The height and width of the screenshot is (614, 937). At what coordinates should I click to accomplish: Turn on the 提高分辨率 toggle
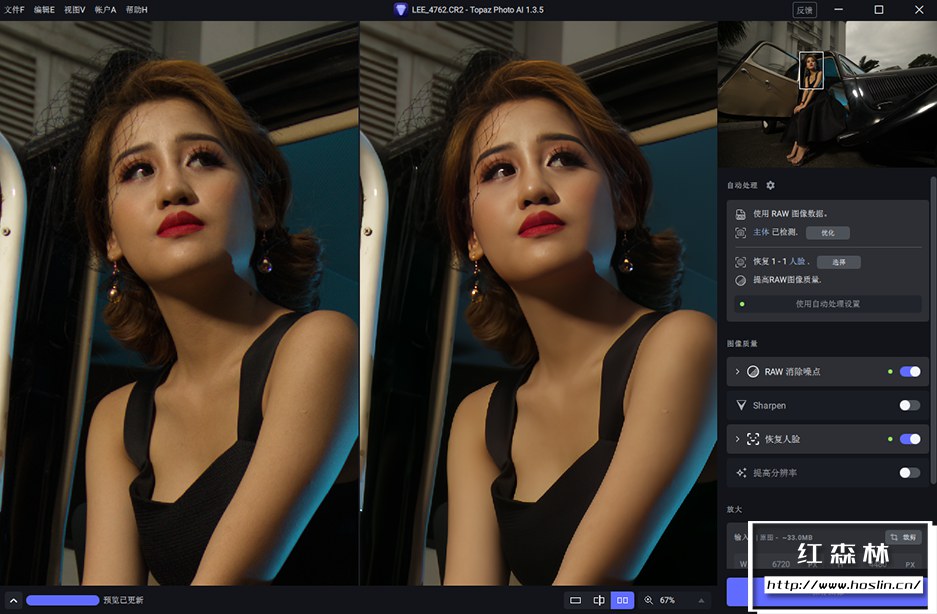pos(909,472)
